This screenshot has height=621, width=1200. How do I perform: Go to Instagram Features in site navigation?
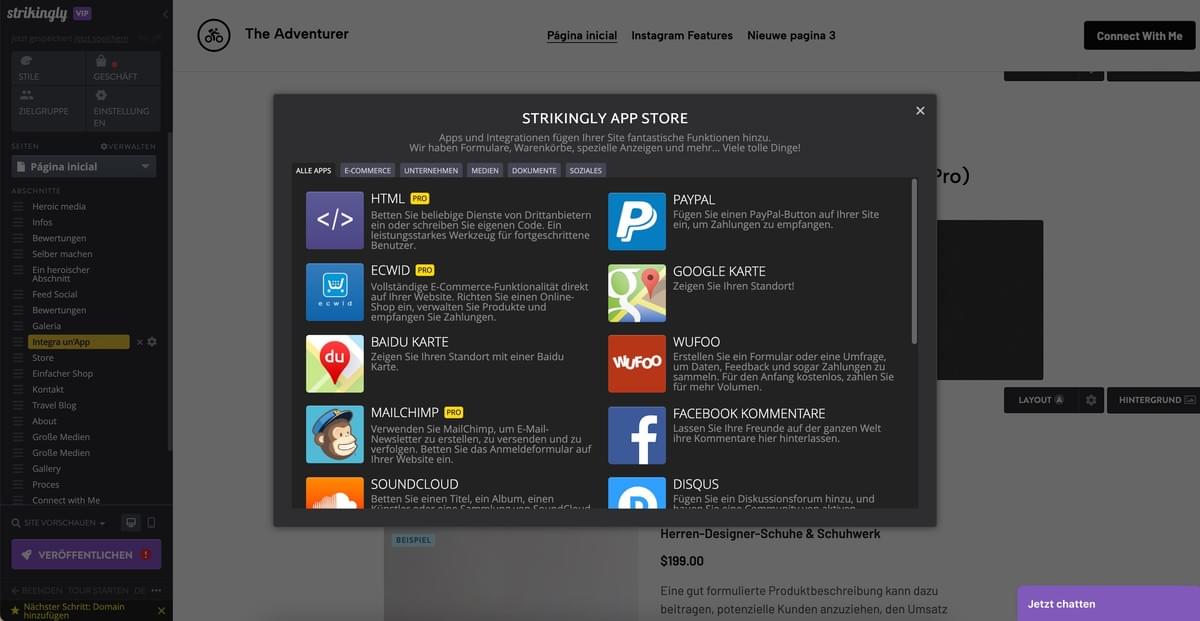coord(682,36)
